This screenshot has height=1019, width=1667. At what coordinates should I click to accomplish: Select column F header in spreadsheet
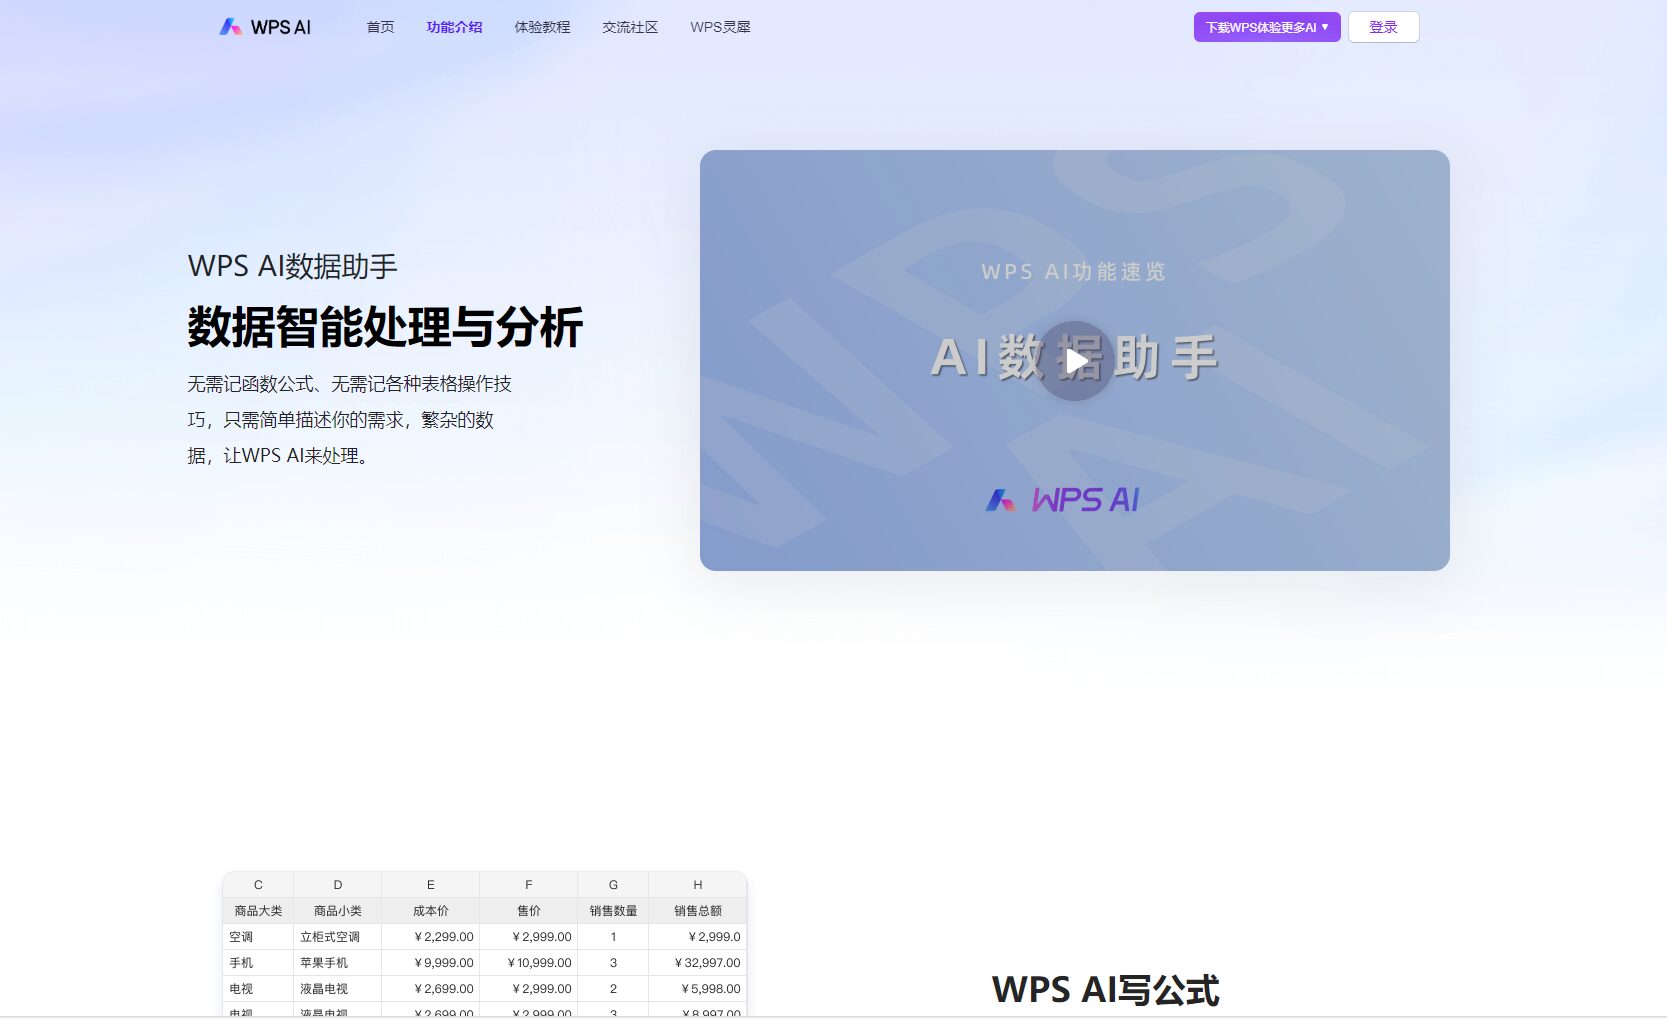click(x=528, y=885)
